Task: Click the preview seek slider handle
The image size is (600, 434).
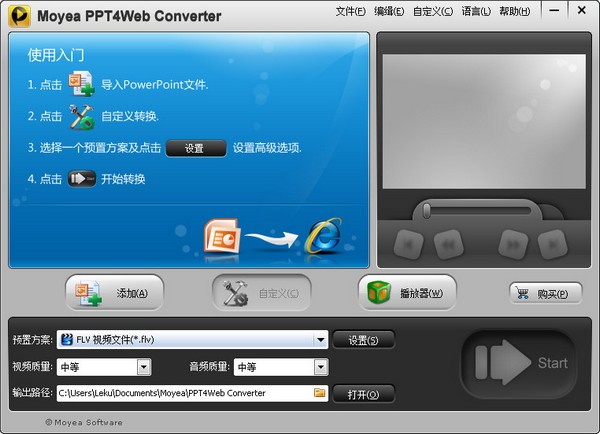Action: coord(427,211)
